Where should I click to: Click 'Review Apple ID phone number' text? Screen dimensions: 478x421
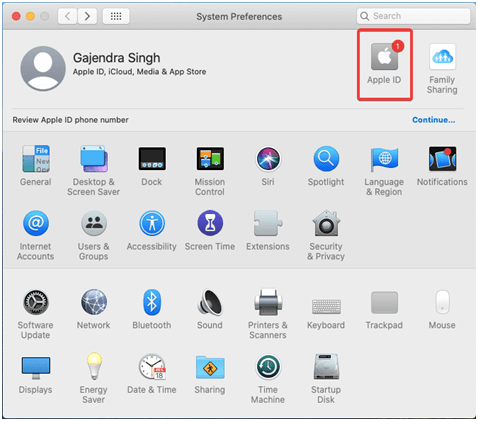(x=70, y=120)
